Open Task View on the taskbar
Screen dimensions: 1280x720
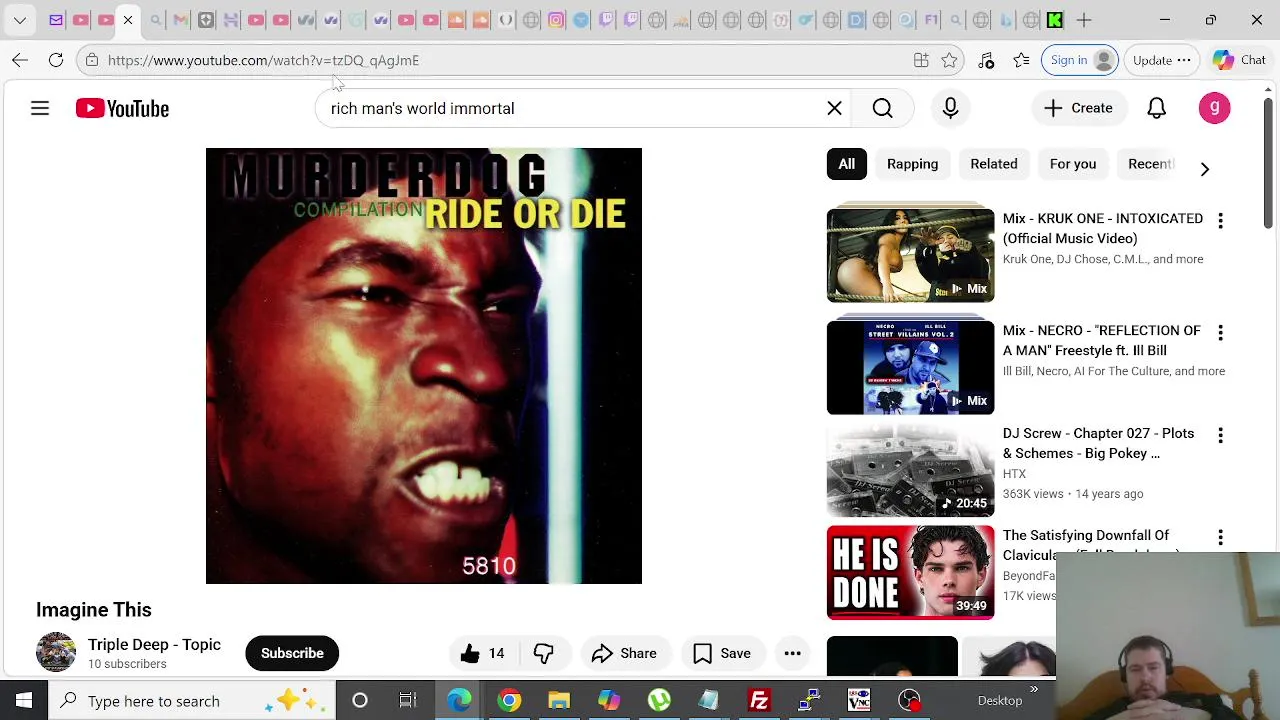[x=408, y=701]
